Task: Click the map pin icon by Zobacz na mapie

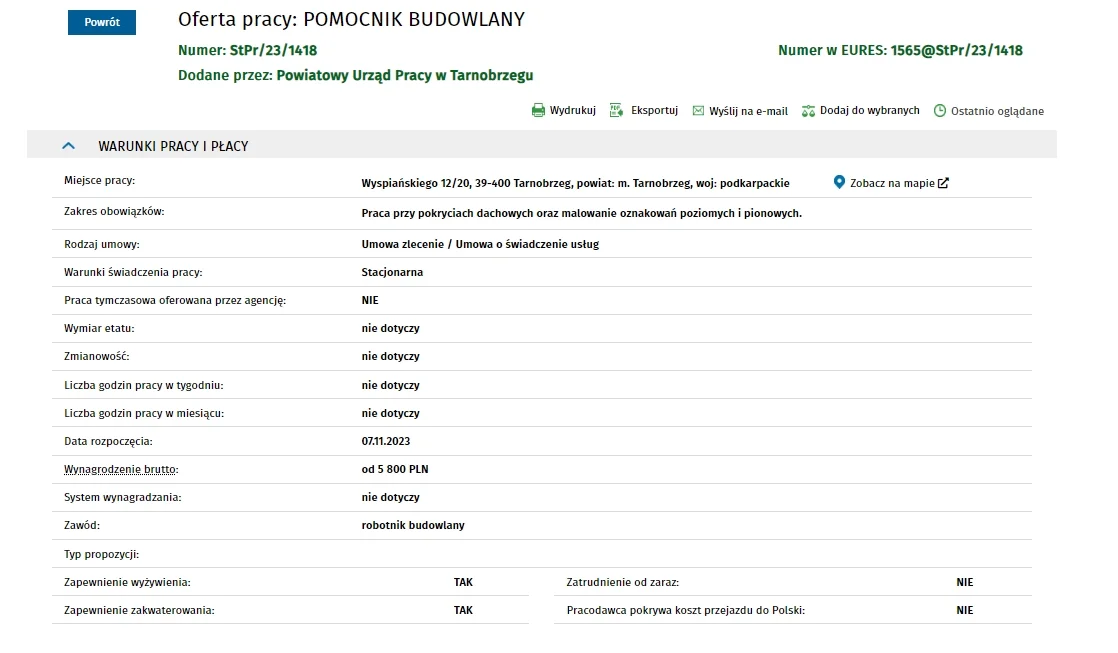Action: tap(839, 182)
